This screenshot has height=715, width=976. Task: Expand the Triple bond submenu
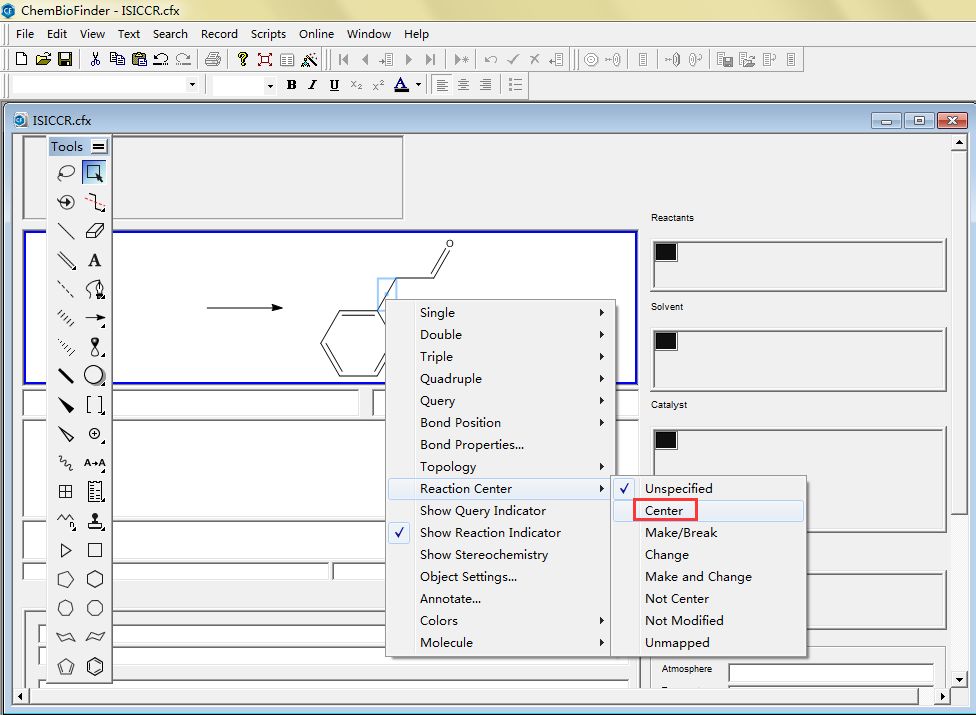point(498,357)
